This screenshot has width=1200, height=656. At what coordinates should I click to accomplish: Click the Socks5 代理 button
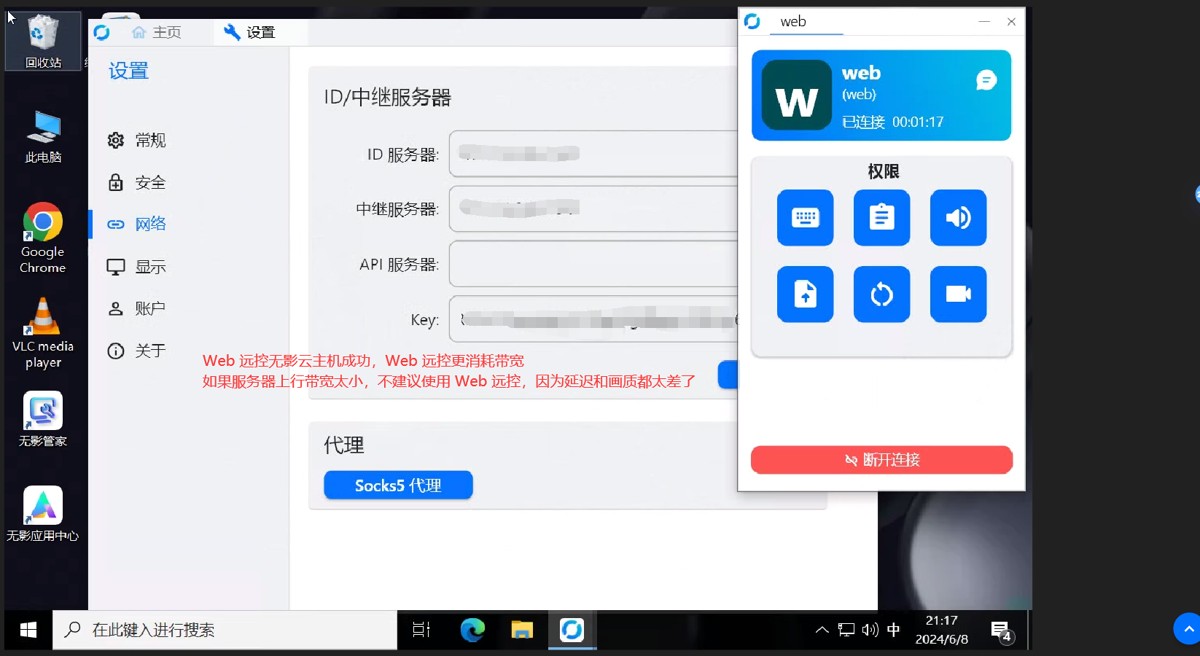(398, 486)
